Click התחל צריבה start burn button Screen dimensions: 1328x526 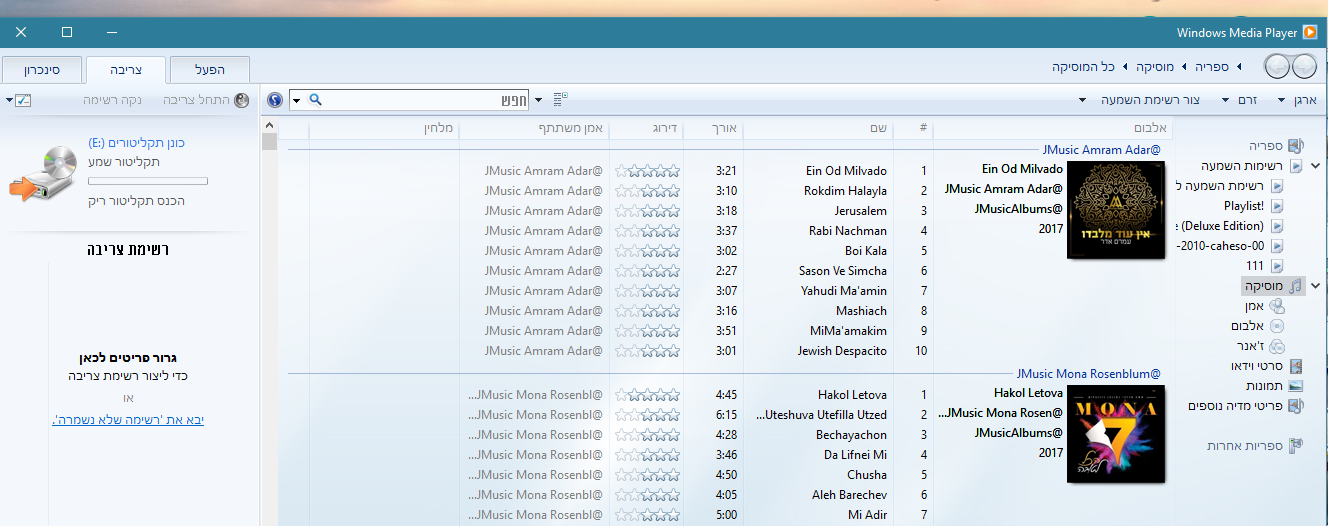pos(206,100)
